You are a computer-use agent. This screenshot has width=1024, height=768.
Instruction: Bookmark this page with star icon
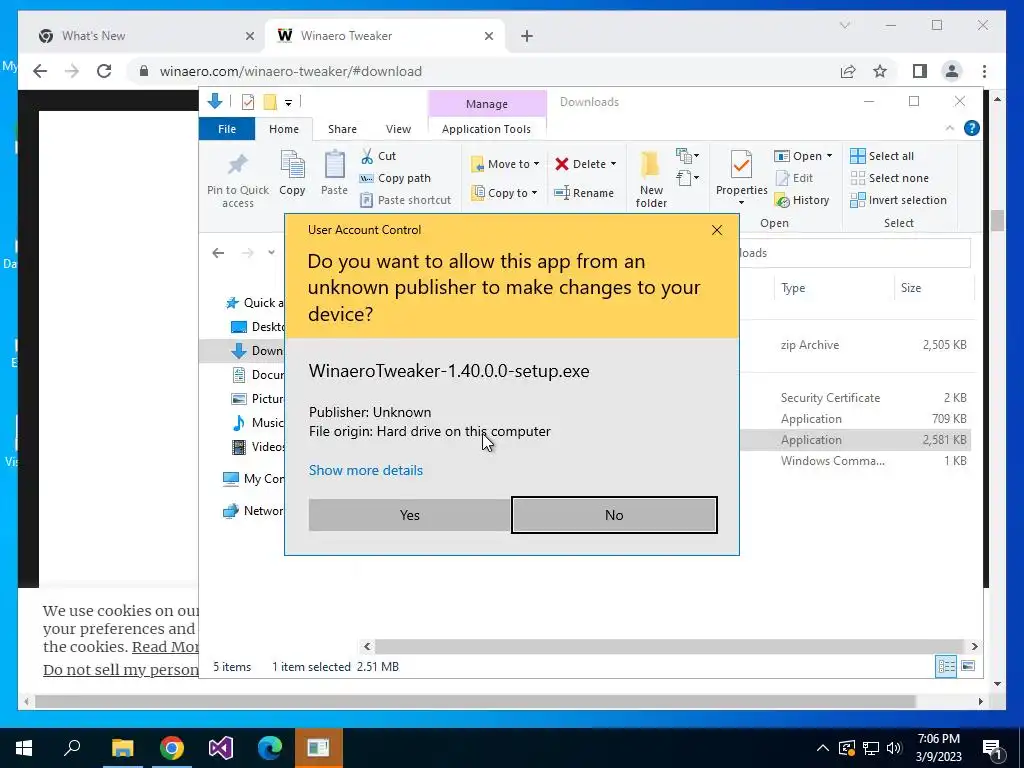point(880,71)
